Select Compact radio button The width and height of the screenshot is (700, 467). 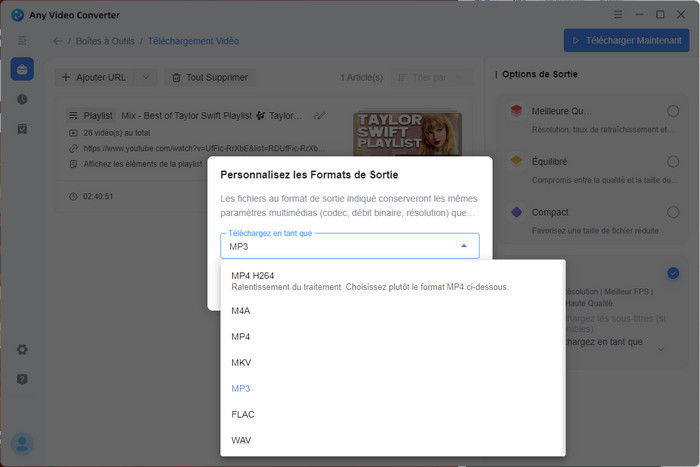pos(673,212)
